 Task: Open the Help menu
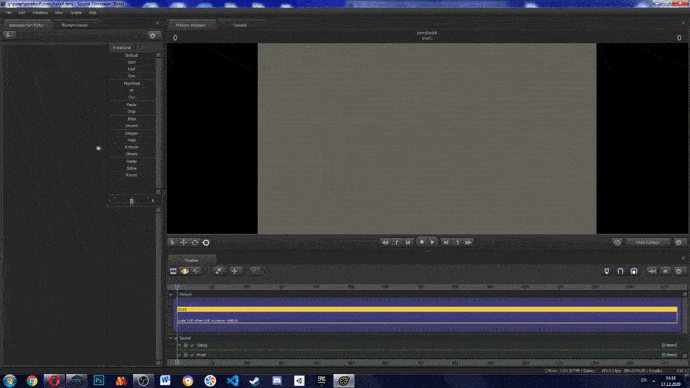pos(92,13)
